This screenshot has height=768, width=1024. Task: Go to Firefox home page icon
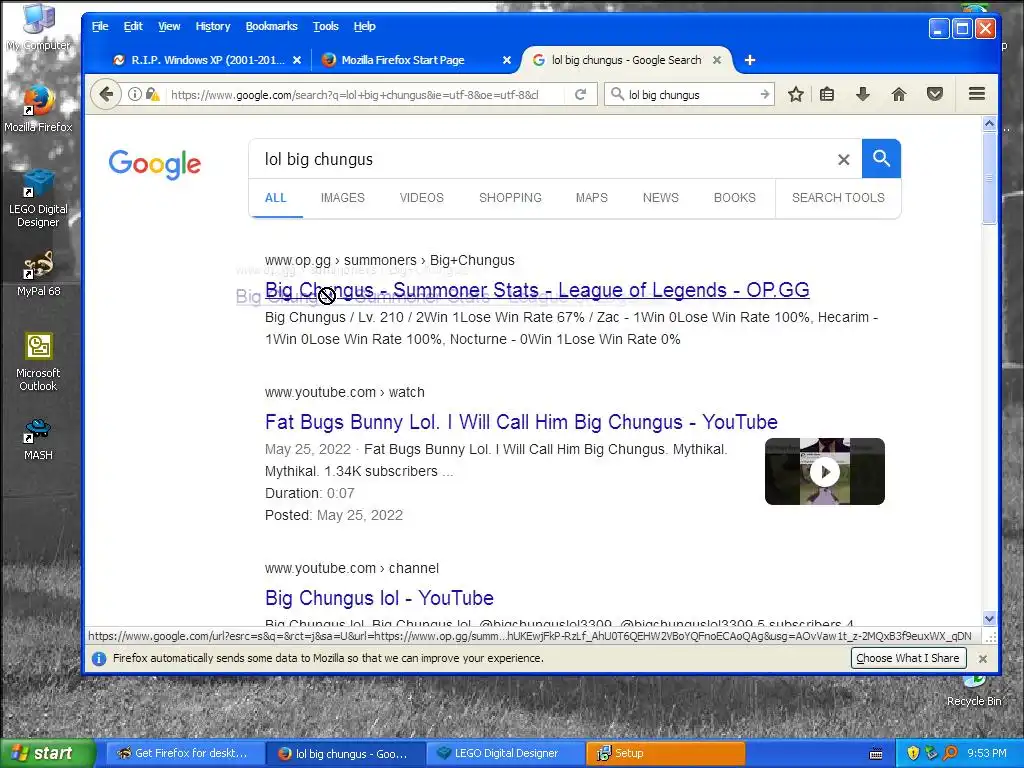point(899,95)
